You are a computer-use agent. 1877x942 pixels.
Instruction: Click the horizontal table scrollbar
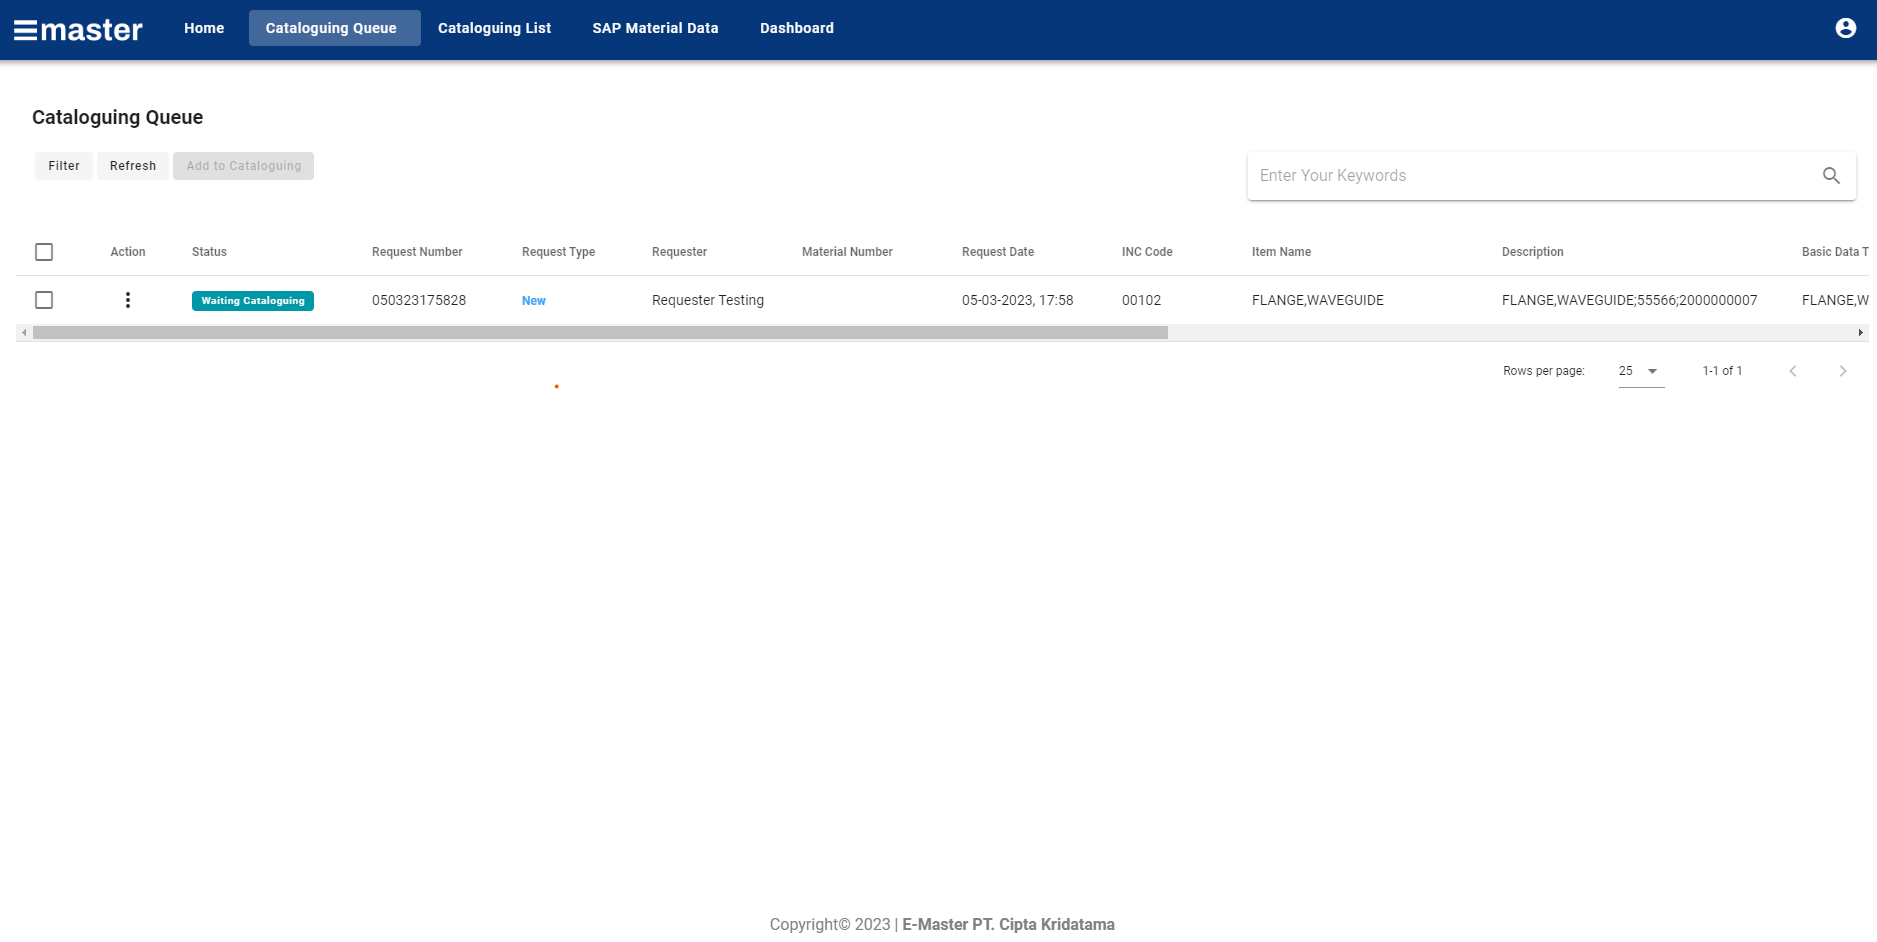pos(600,333)
